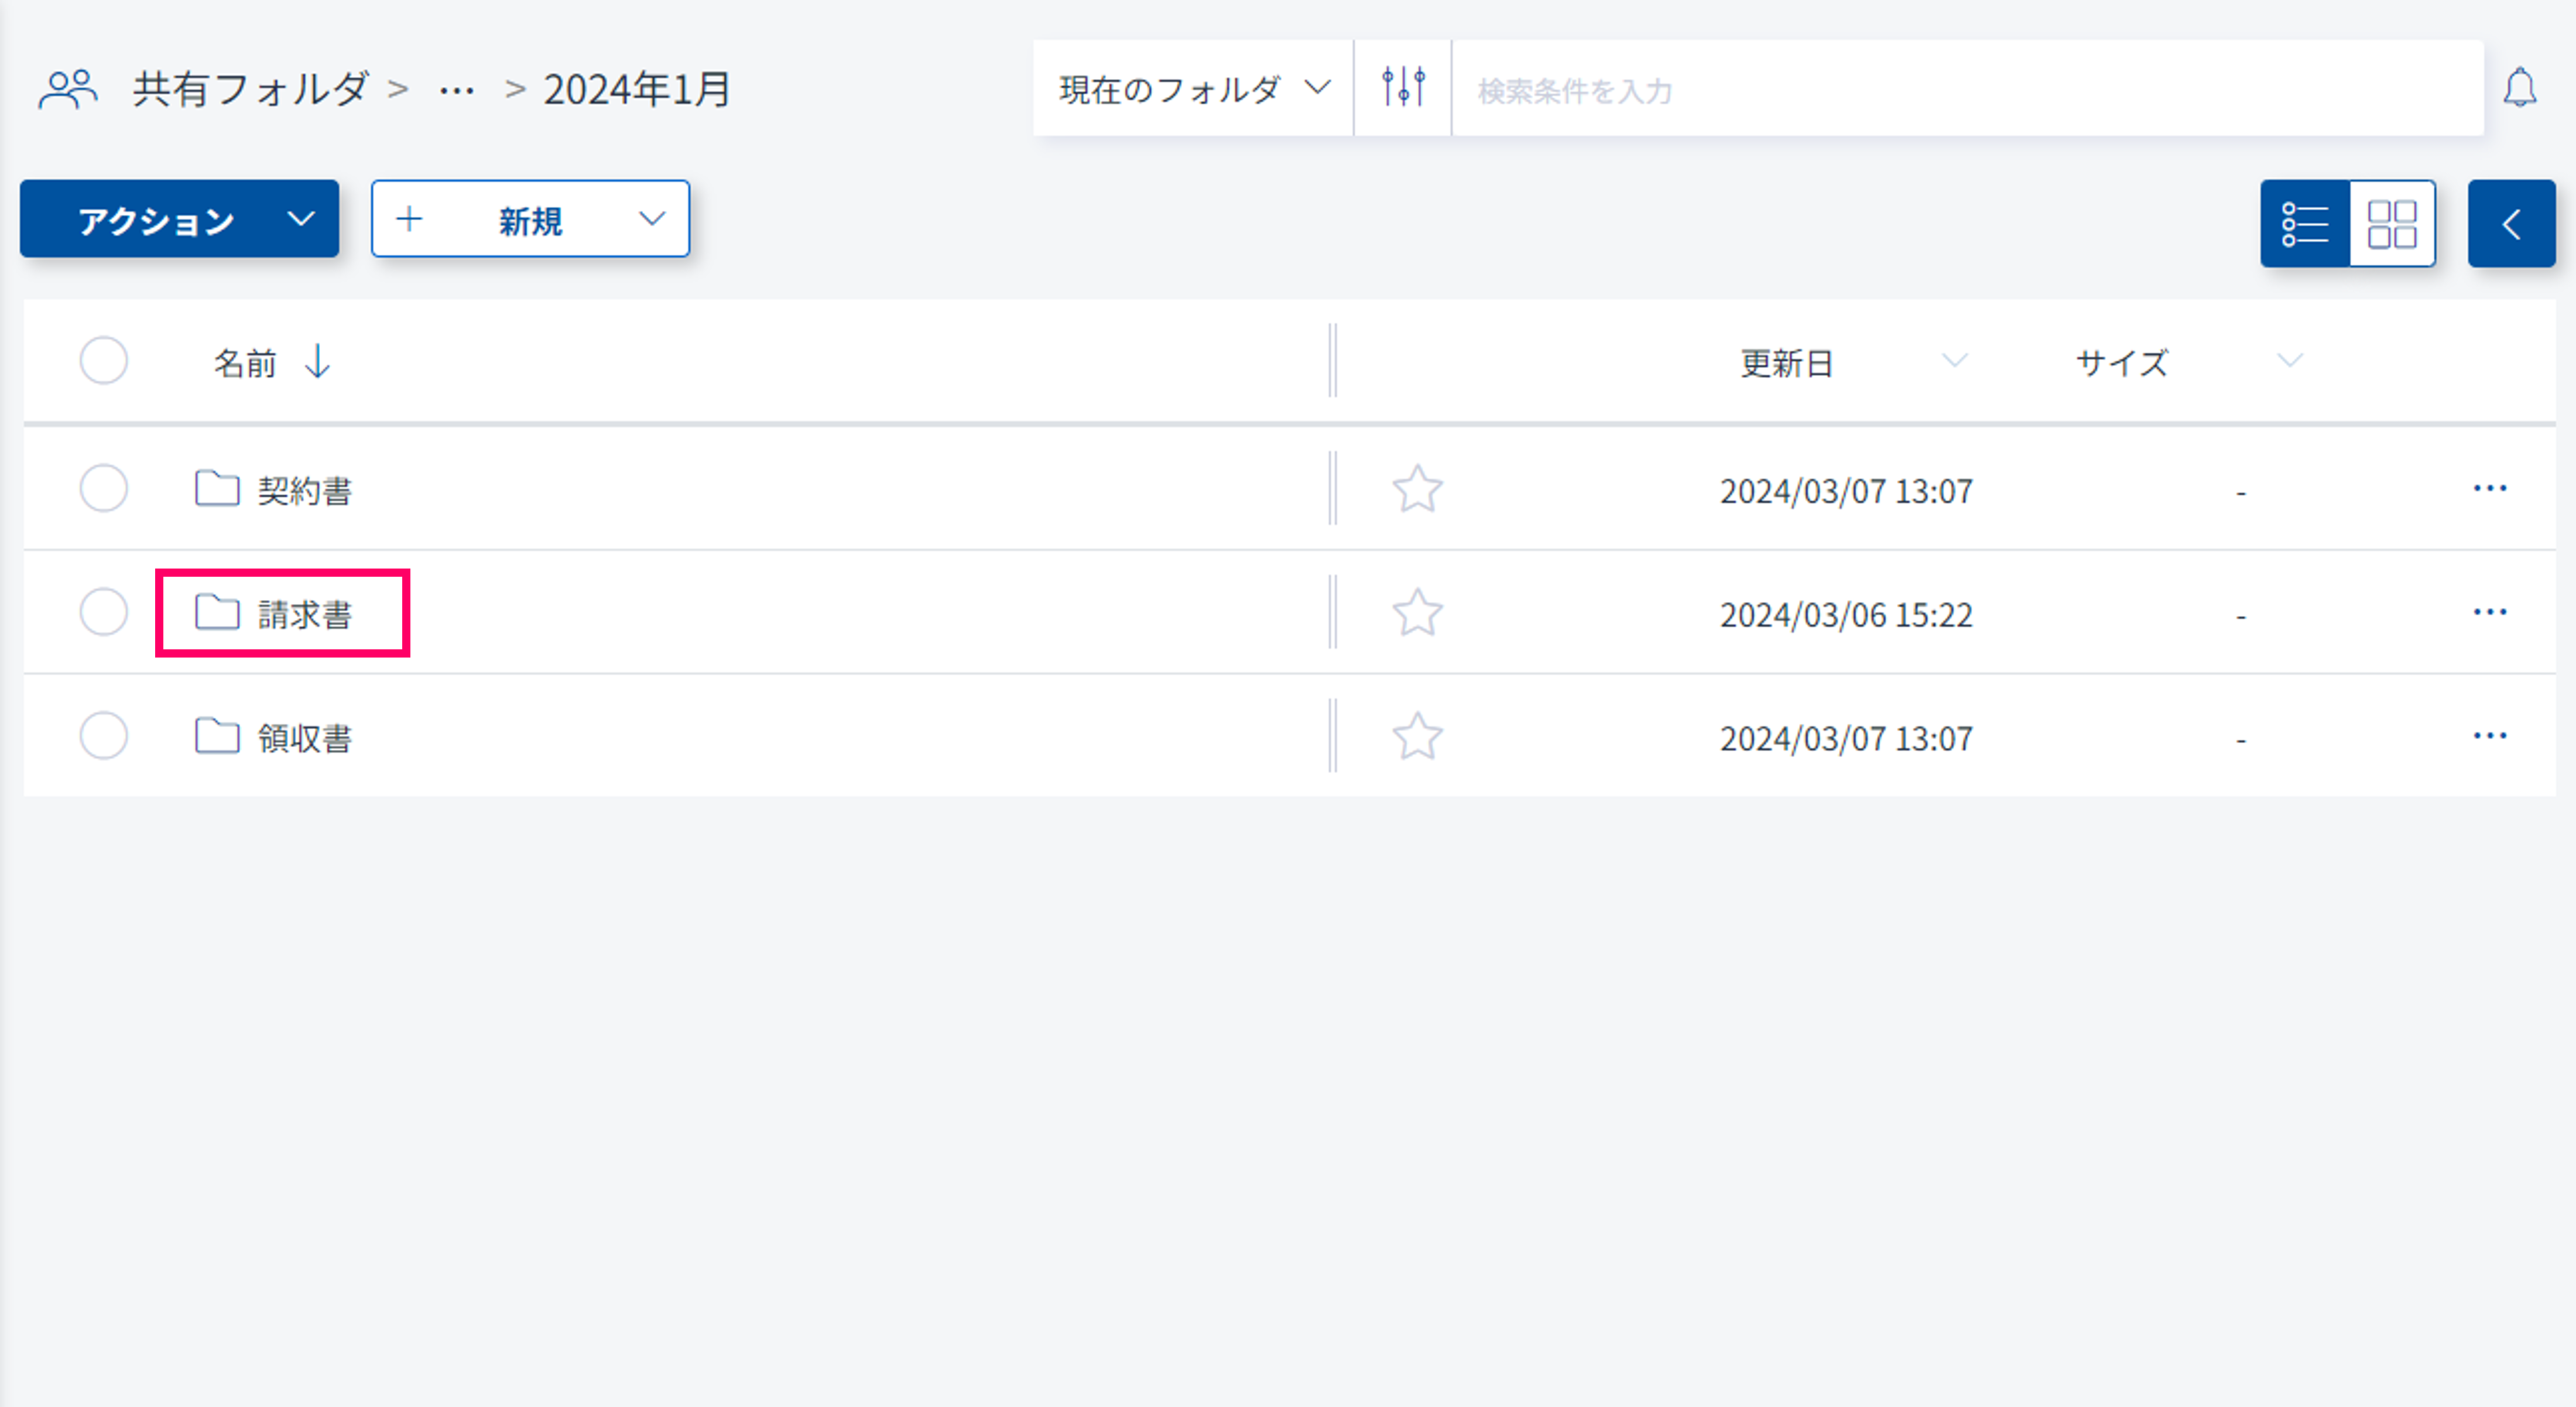
Task: Star the 契約書 folder as favorite
Action: click(1416, 490)
